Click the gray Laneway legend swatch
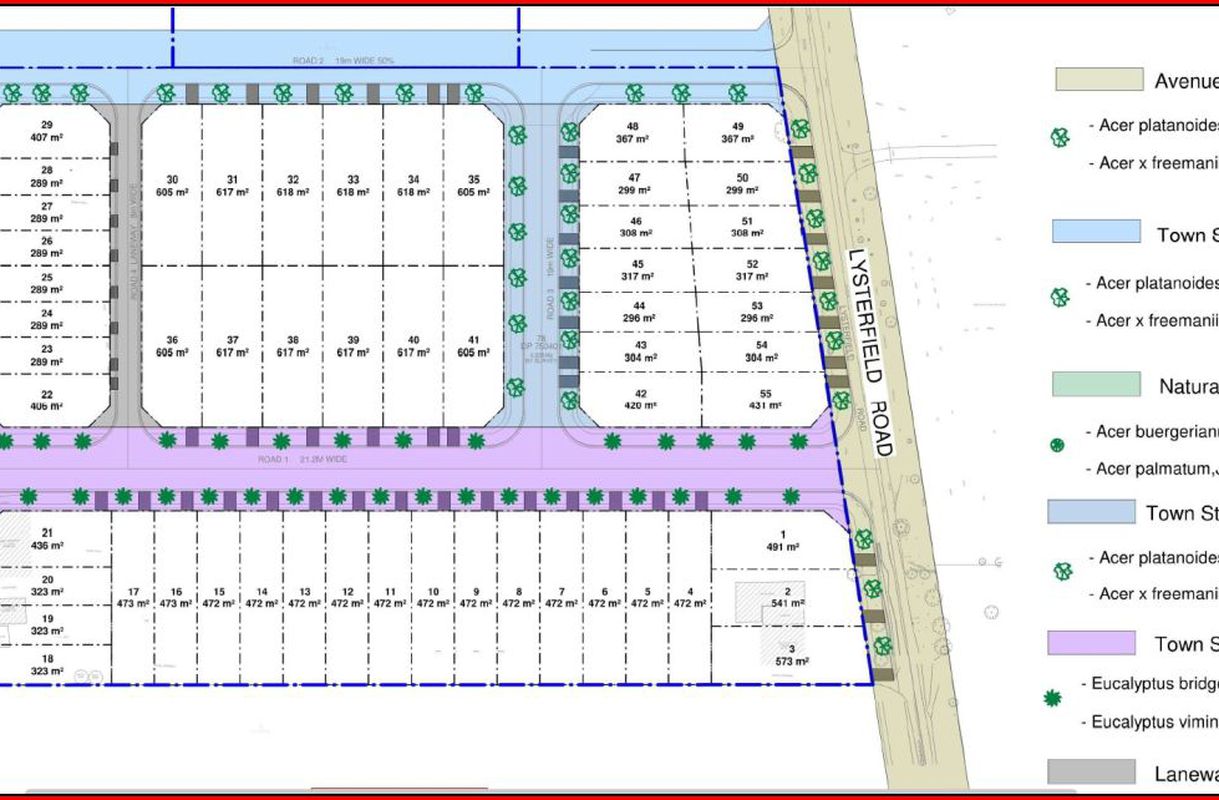Image resolution: width=1219 pixels, height=800 pixels. (1091, 772)
